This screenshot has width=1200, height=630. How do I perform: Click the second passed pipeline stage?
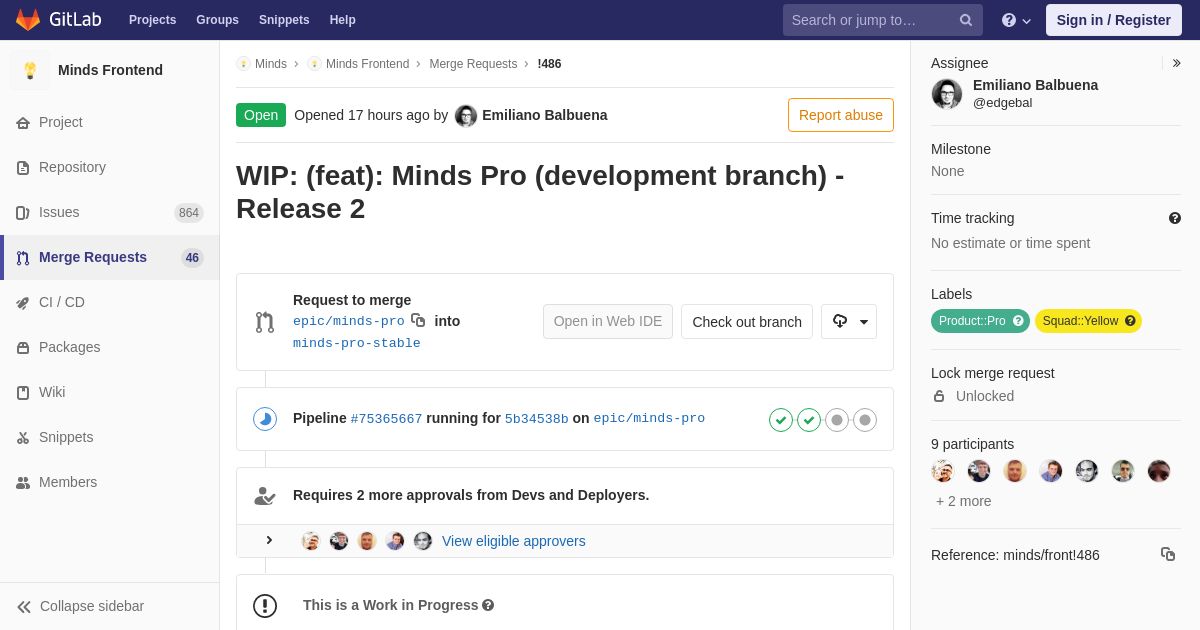tap(809, 420)
